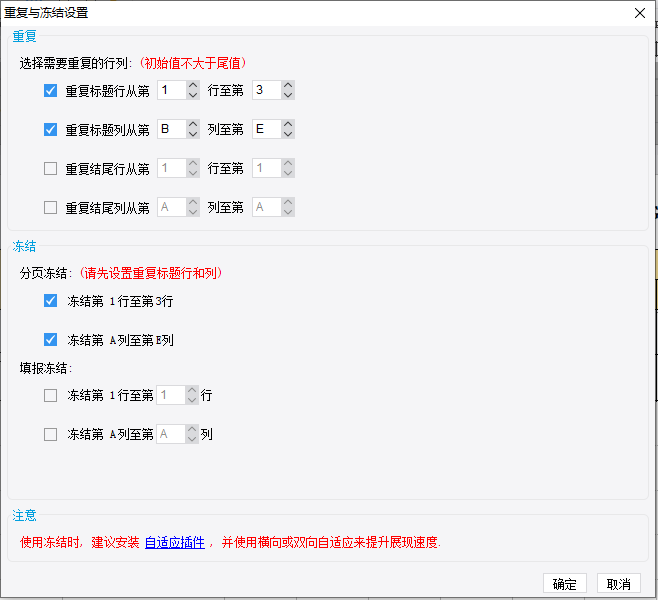Click the 选择需要重复的行列 label
This screenshot has width=658, height=600.
[76, 63]
